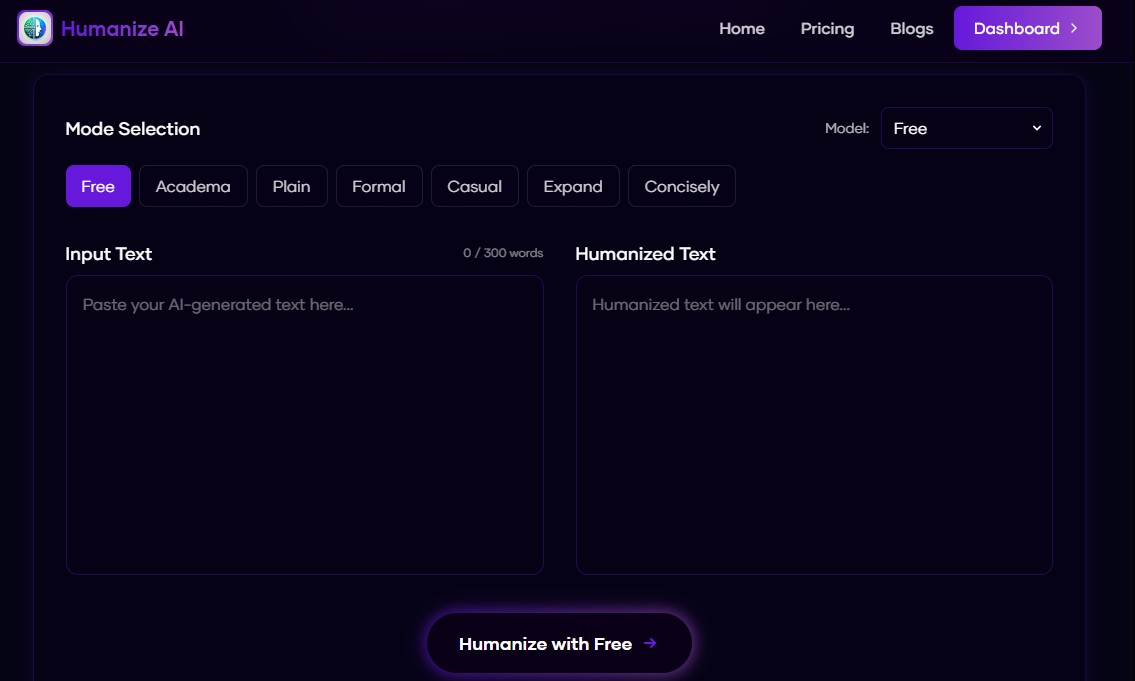Go to the Home page
The image size is (1135, 681).
(741, 29)
